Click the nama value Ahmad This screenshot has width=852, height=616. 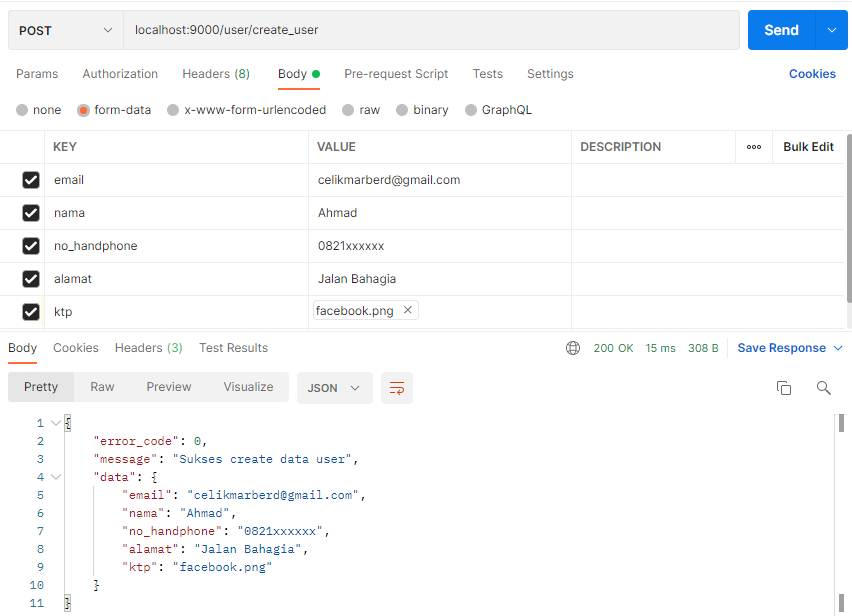[x=337, y=213]
